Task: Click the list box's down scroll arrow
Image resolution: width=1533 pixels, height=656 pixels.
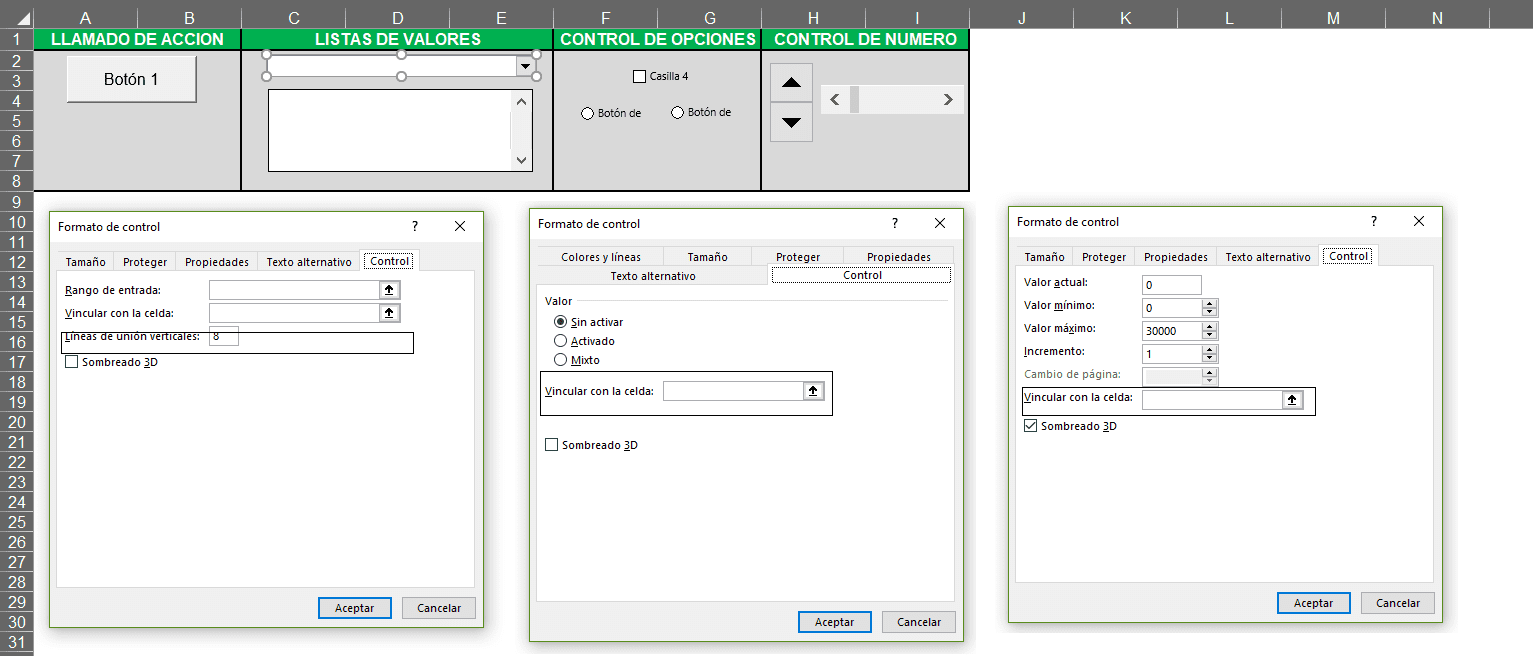Action: [521, 160]
